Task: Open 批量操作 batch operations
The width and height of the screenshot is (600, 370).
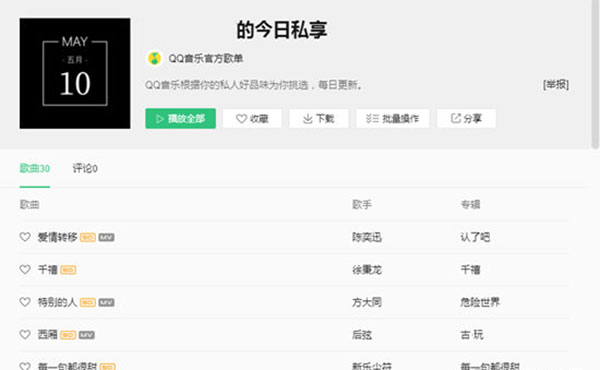Action: pos(393,119)
